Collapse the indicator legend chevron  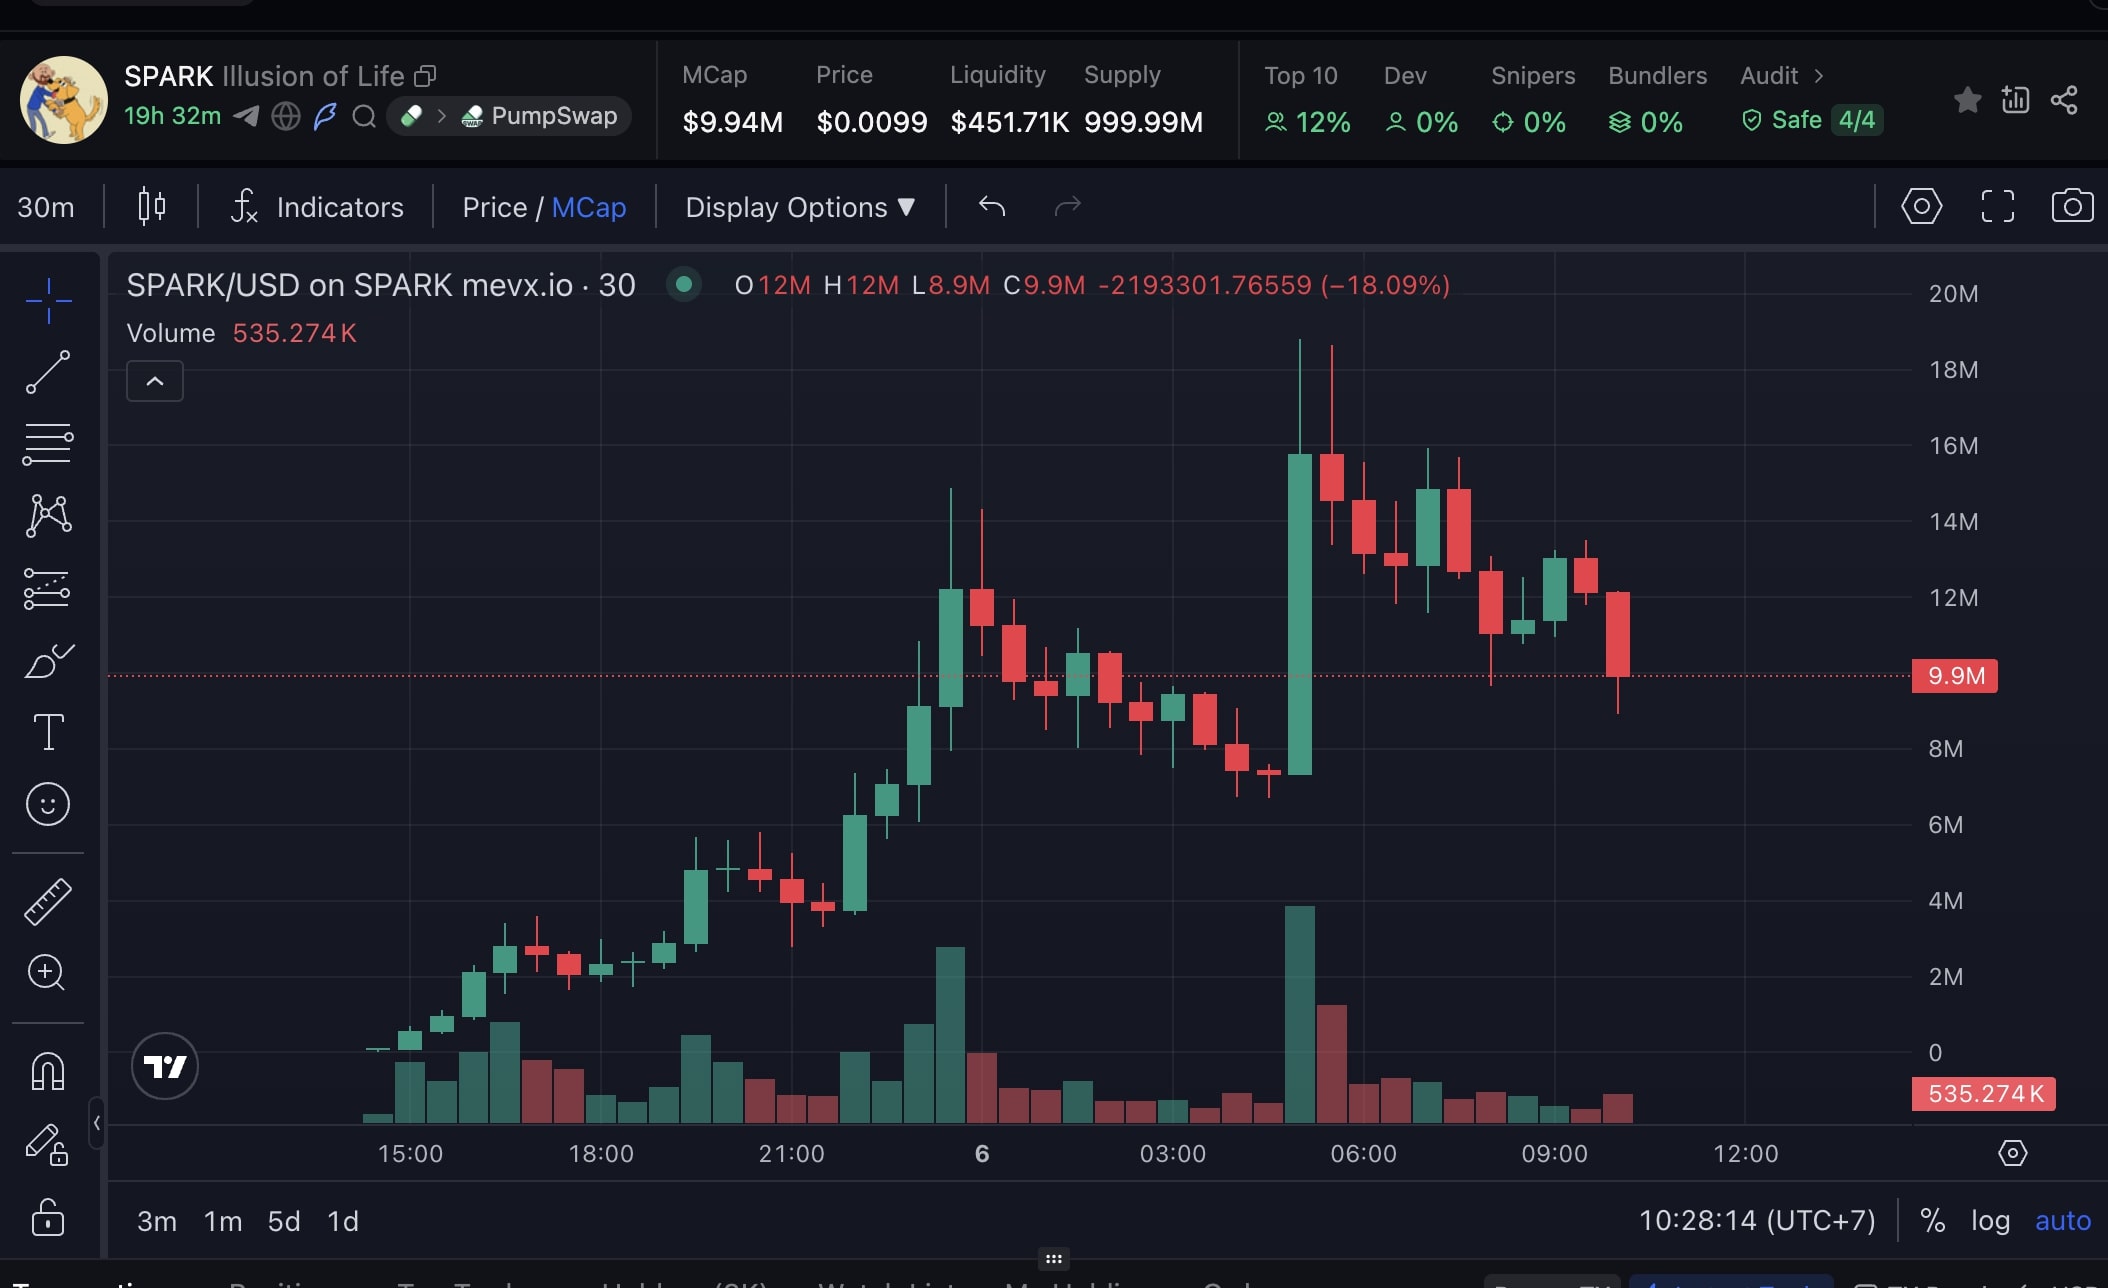(155, 381)
